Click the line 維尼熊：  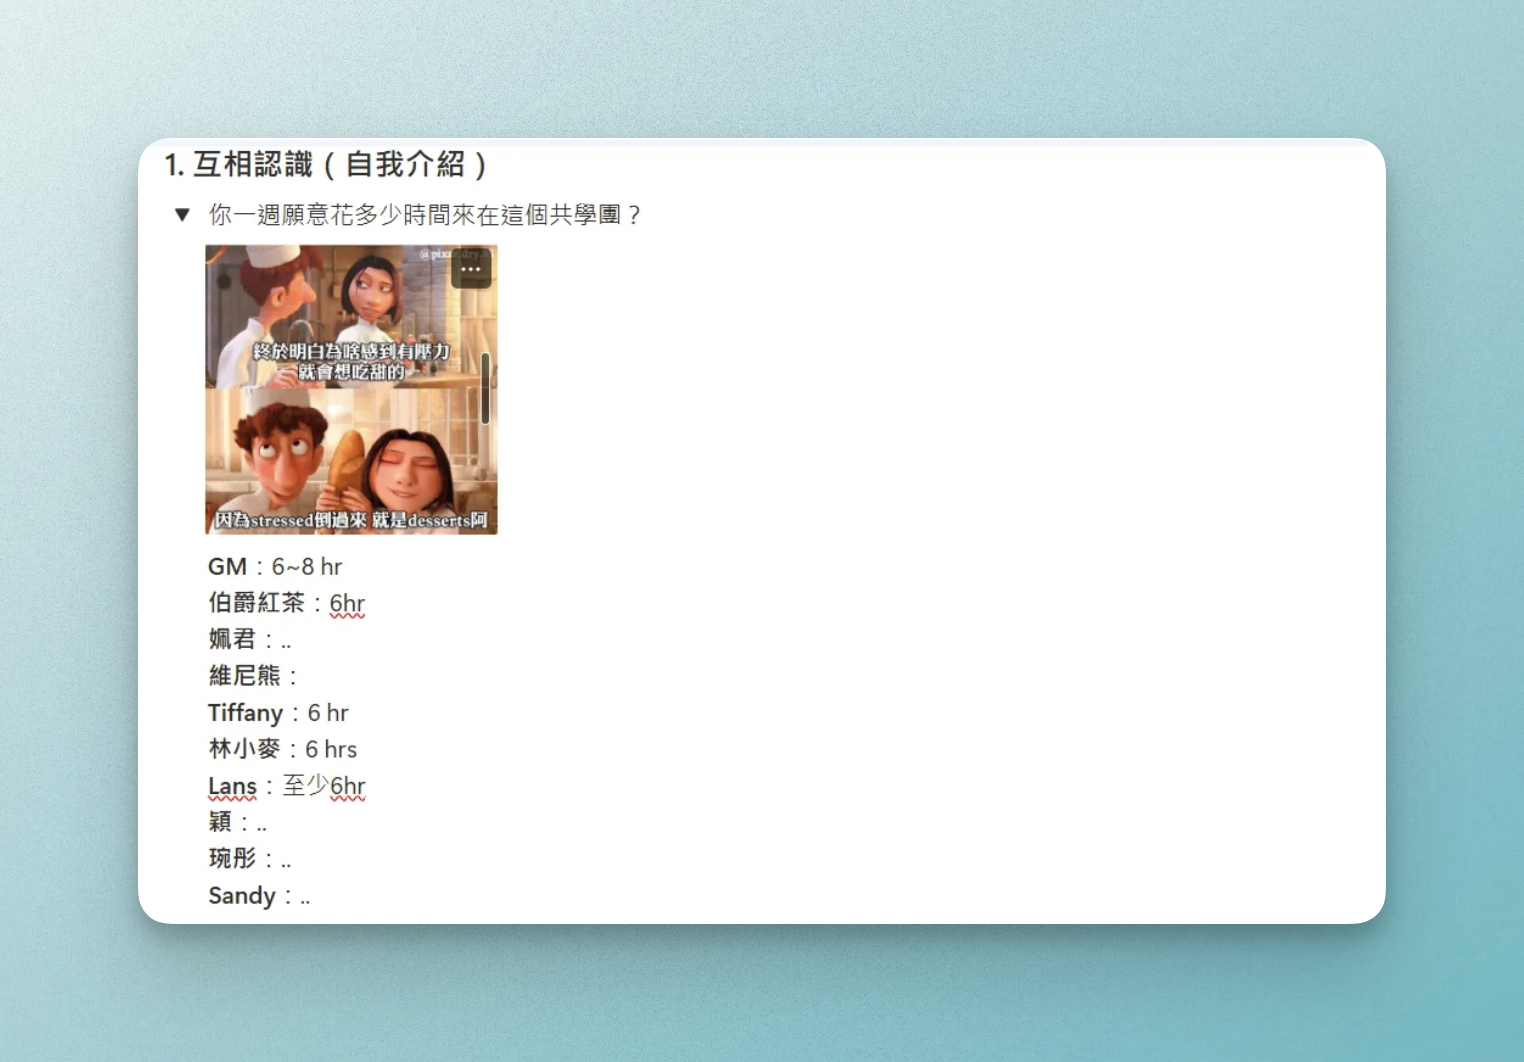coord(254,676)
